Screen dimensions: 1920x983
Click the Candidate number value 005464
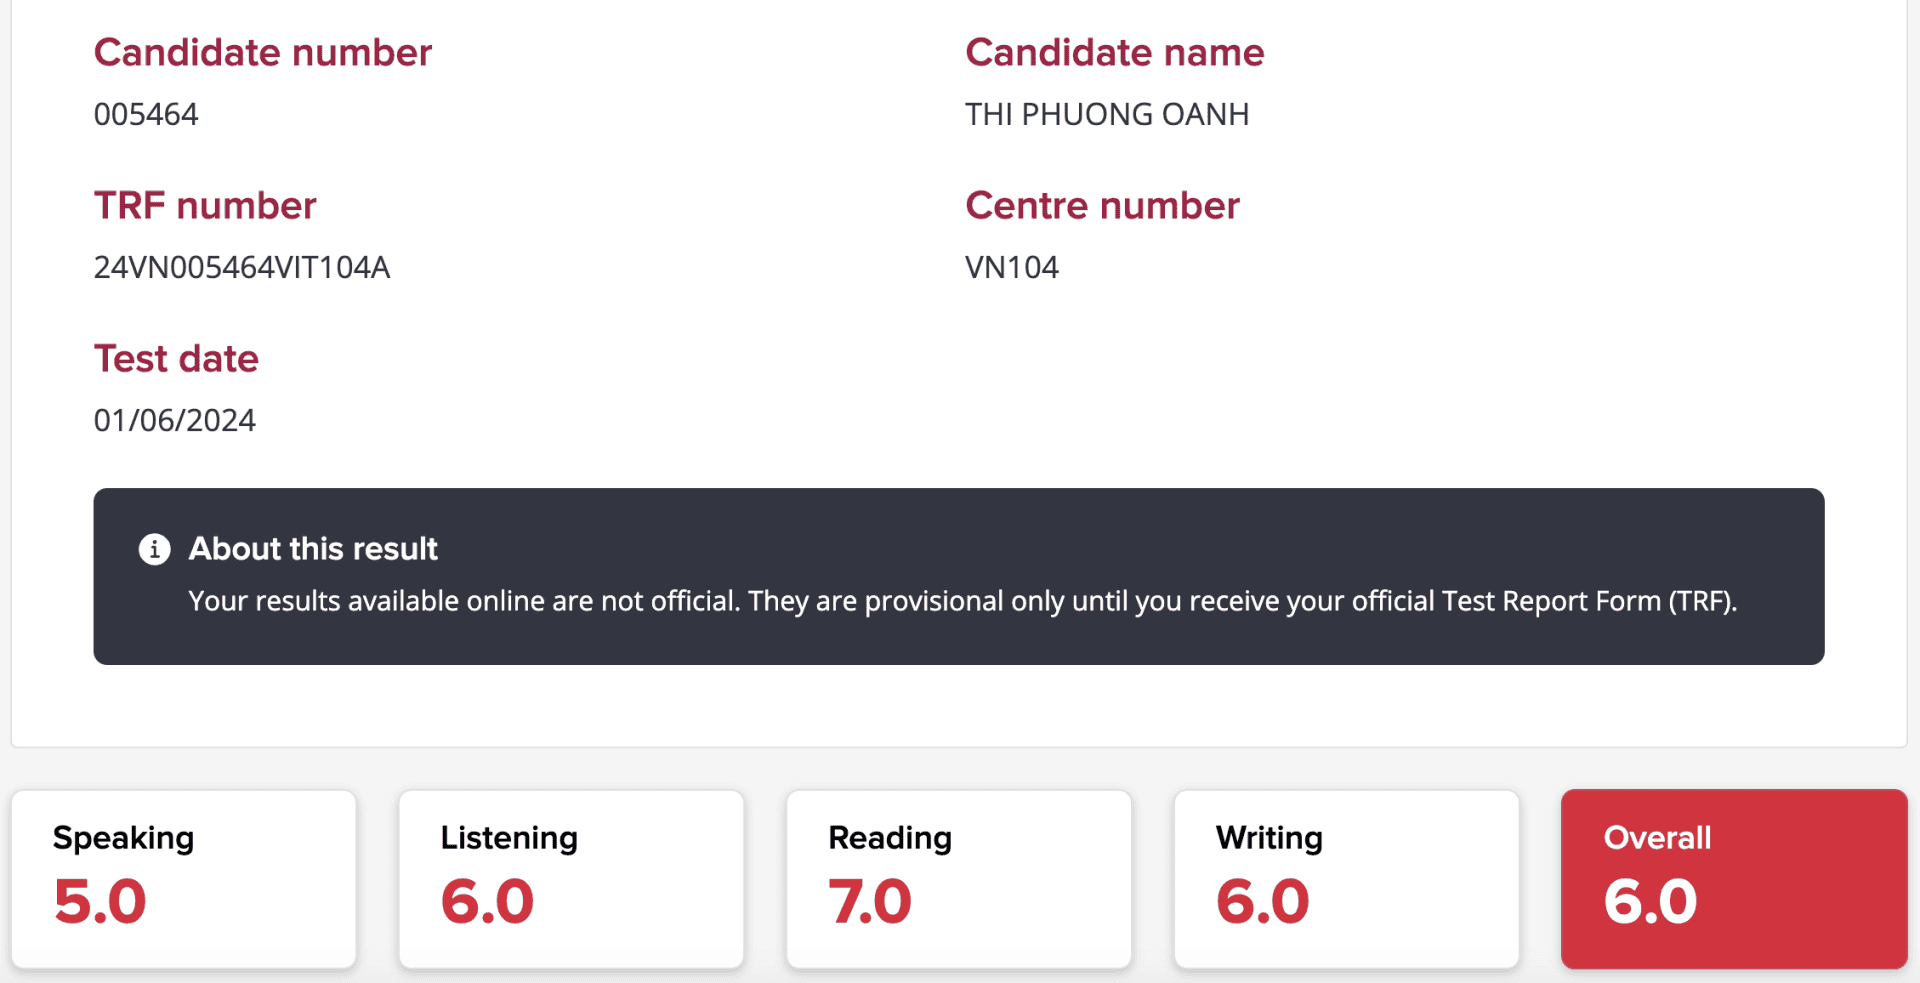click(146, 115)
